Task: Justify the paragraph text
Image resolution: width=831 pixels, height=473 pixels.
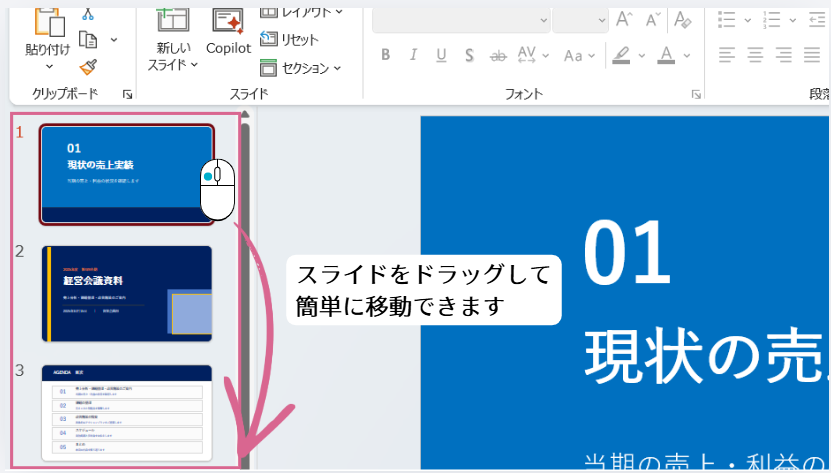Action: [812, 55]
